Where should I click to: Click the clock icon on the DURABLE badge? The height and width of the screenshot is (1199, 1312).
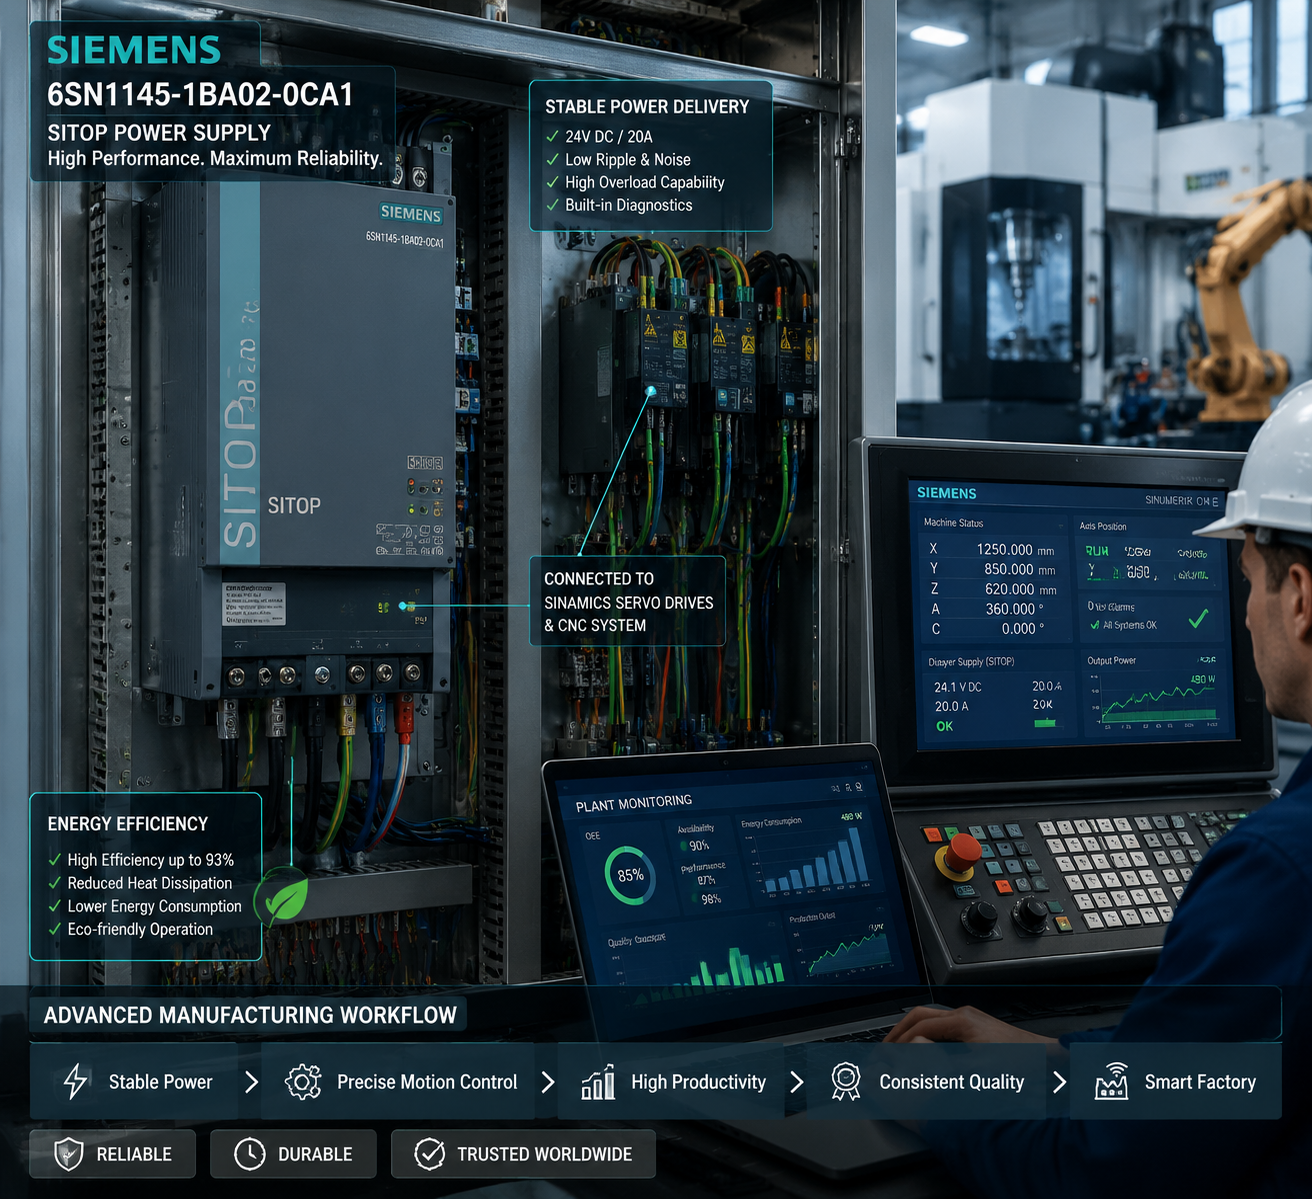coord(249,1154)
